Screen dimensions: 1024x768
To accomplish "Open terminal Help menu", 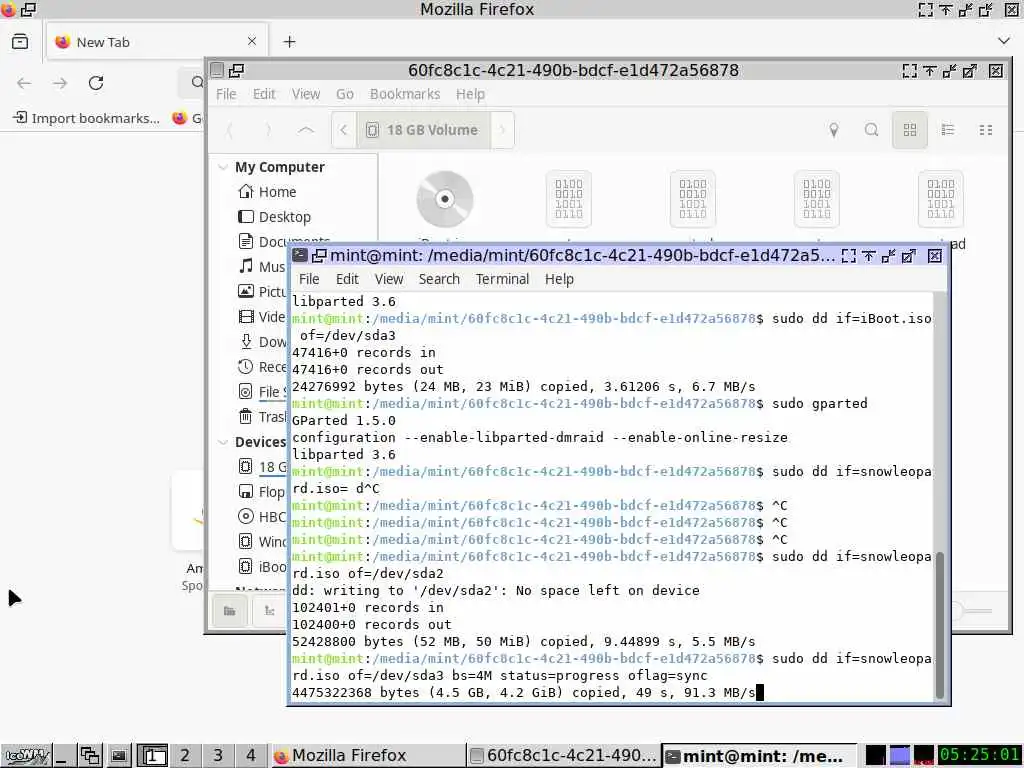I will 559,279.
